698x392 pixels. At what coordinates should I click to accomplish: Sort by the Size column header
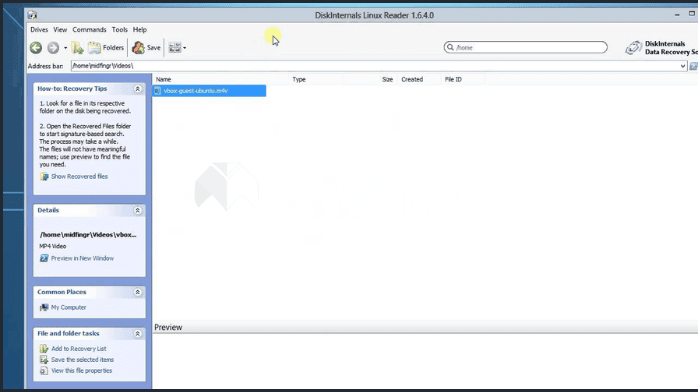[x=387, y=79]
